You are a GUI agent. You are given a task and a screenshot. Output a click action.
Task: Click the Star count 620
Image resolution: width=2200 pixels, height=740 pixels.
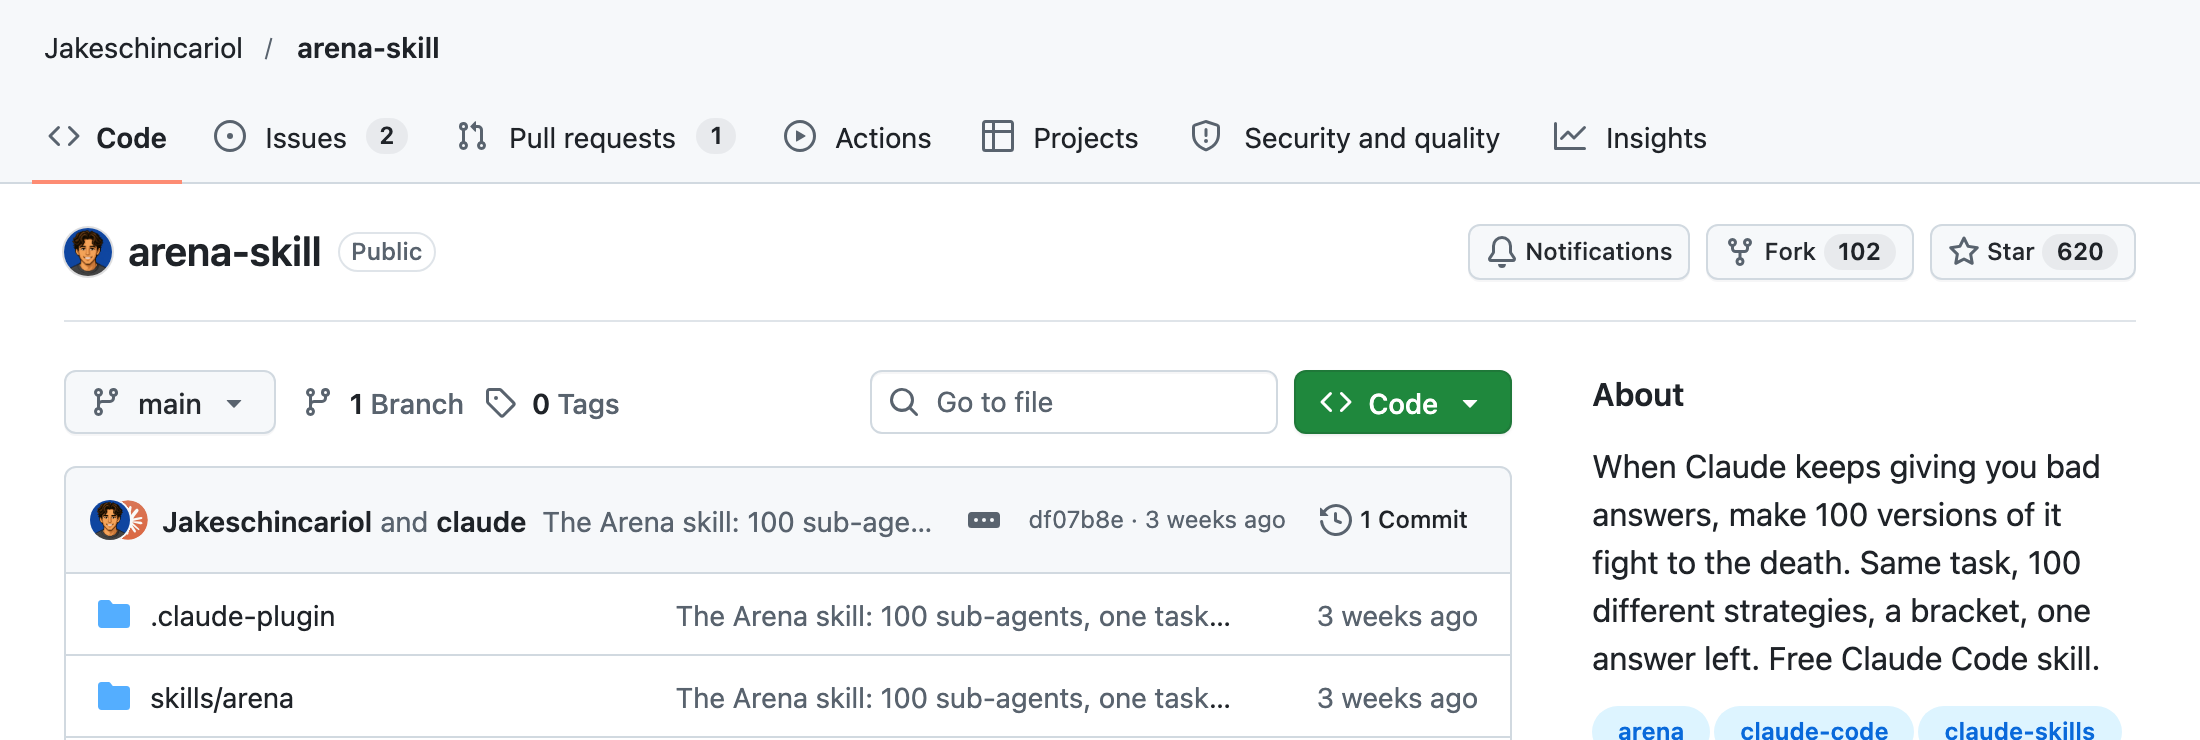click(x=2080, y=252)
